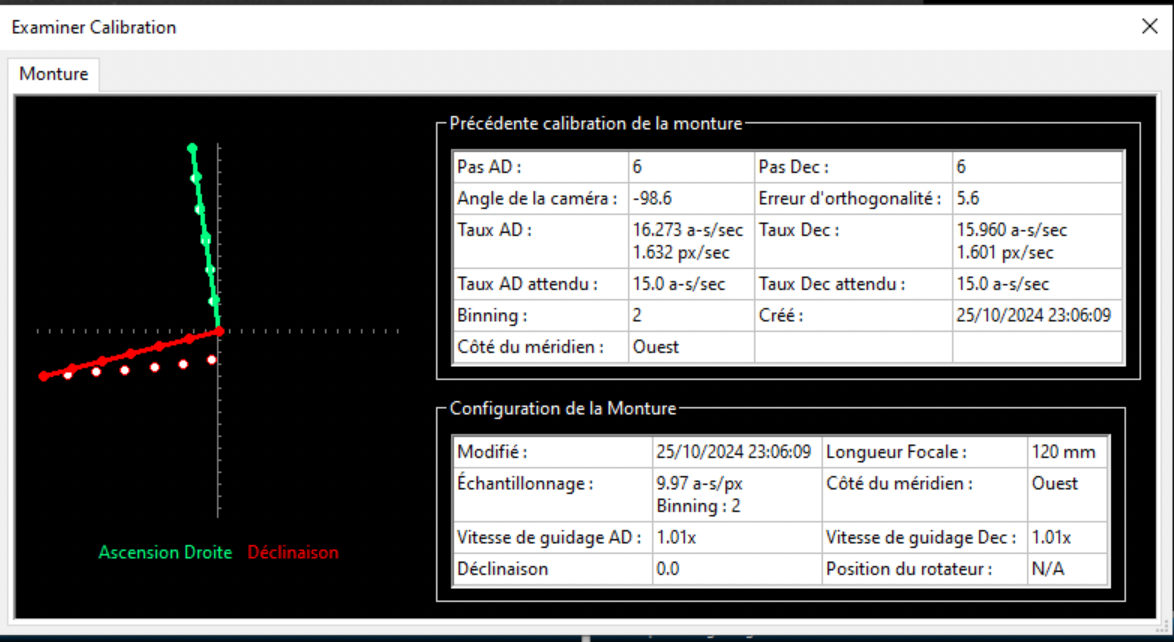Select the Monture tab
This screenshot has width=1174, height=642.
point(54,74)
